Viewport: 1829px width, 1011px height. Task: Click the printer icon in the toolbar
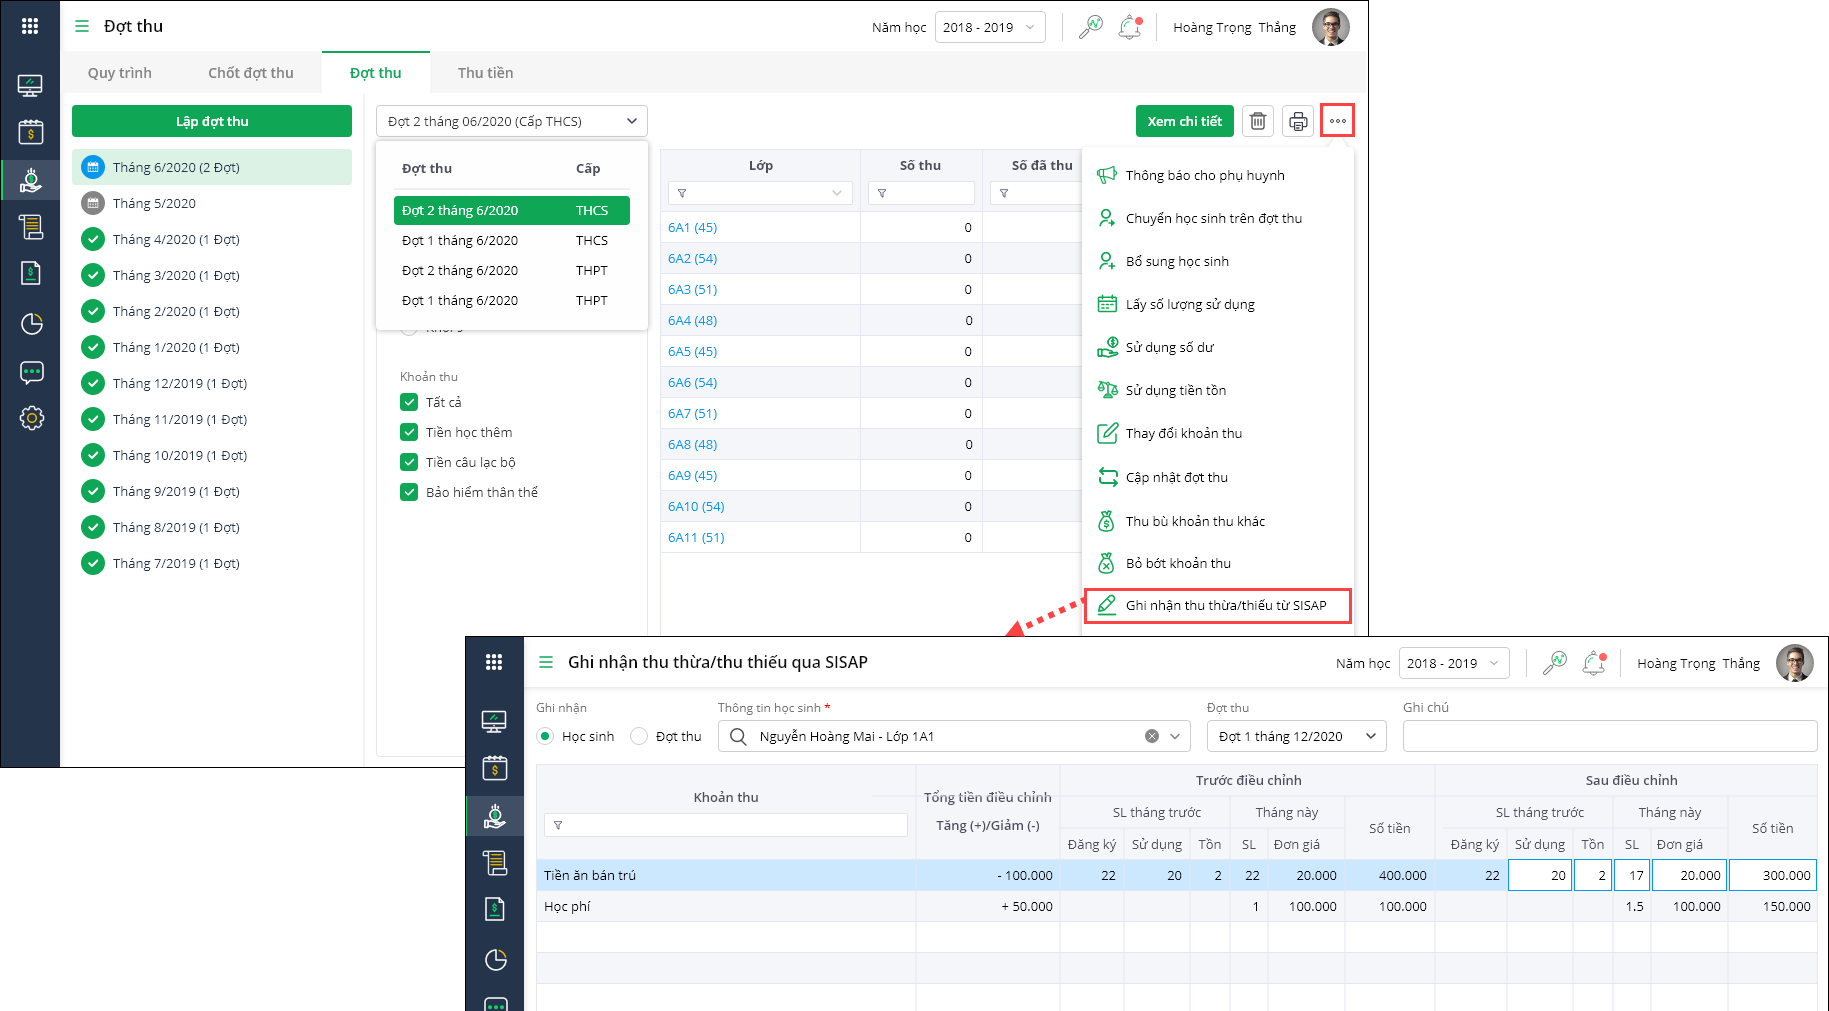point(1298,121)
